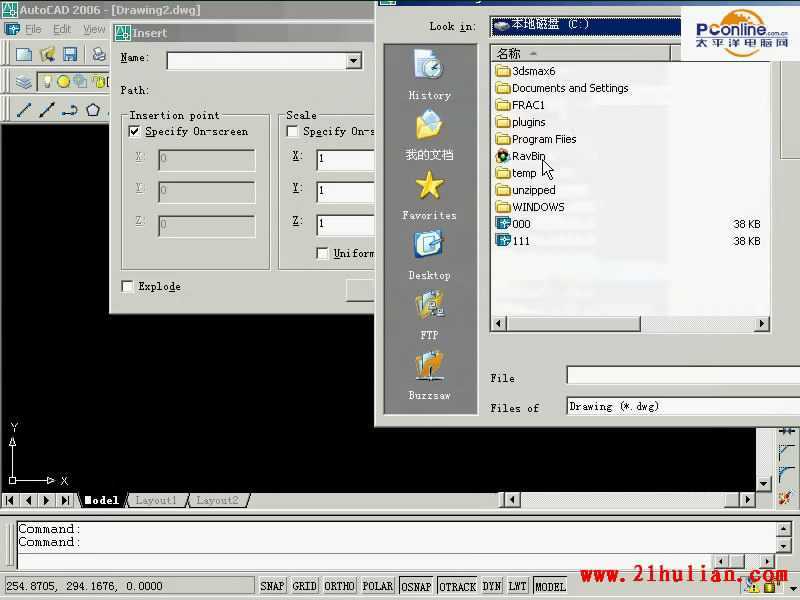Image resolution: width=800 pixels, height=600 pixels.
Task: Toggle SNAP in the status bar
Action: tap(272, 586)
